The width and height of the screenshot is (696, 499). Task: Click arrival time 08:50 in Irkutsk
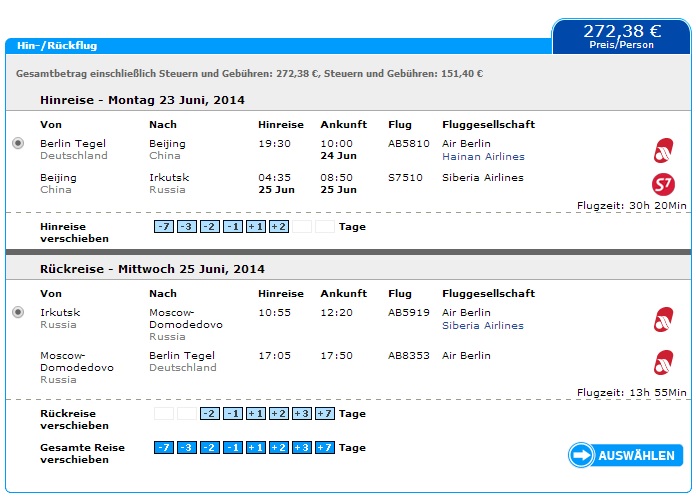pyautogui.click(x=336, y=178)
